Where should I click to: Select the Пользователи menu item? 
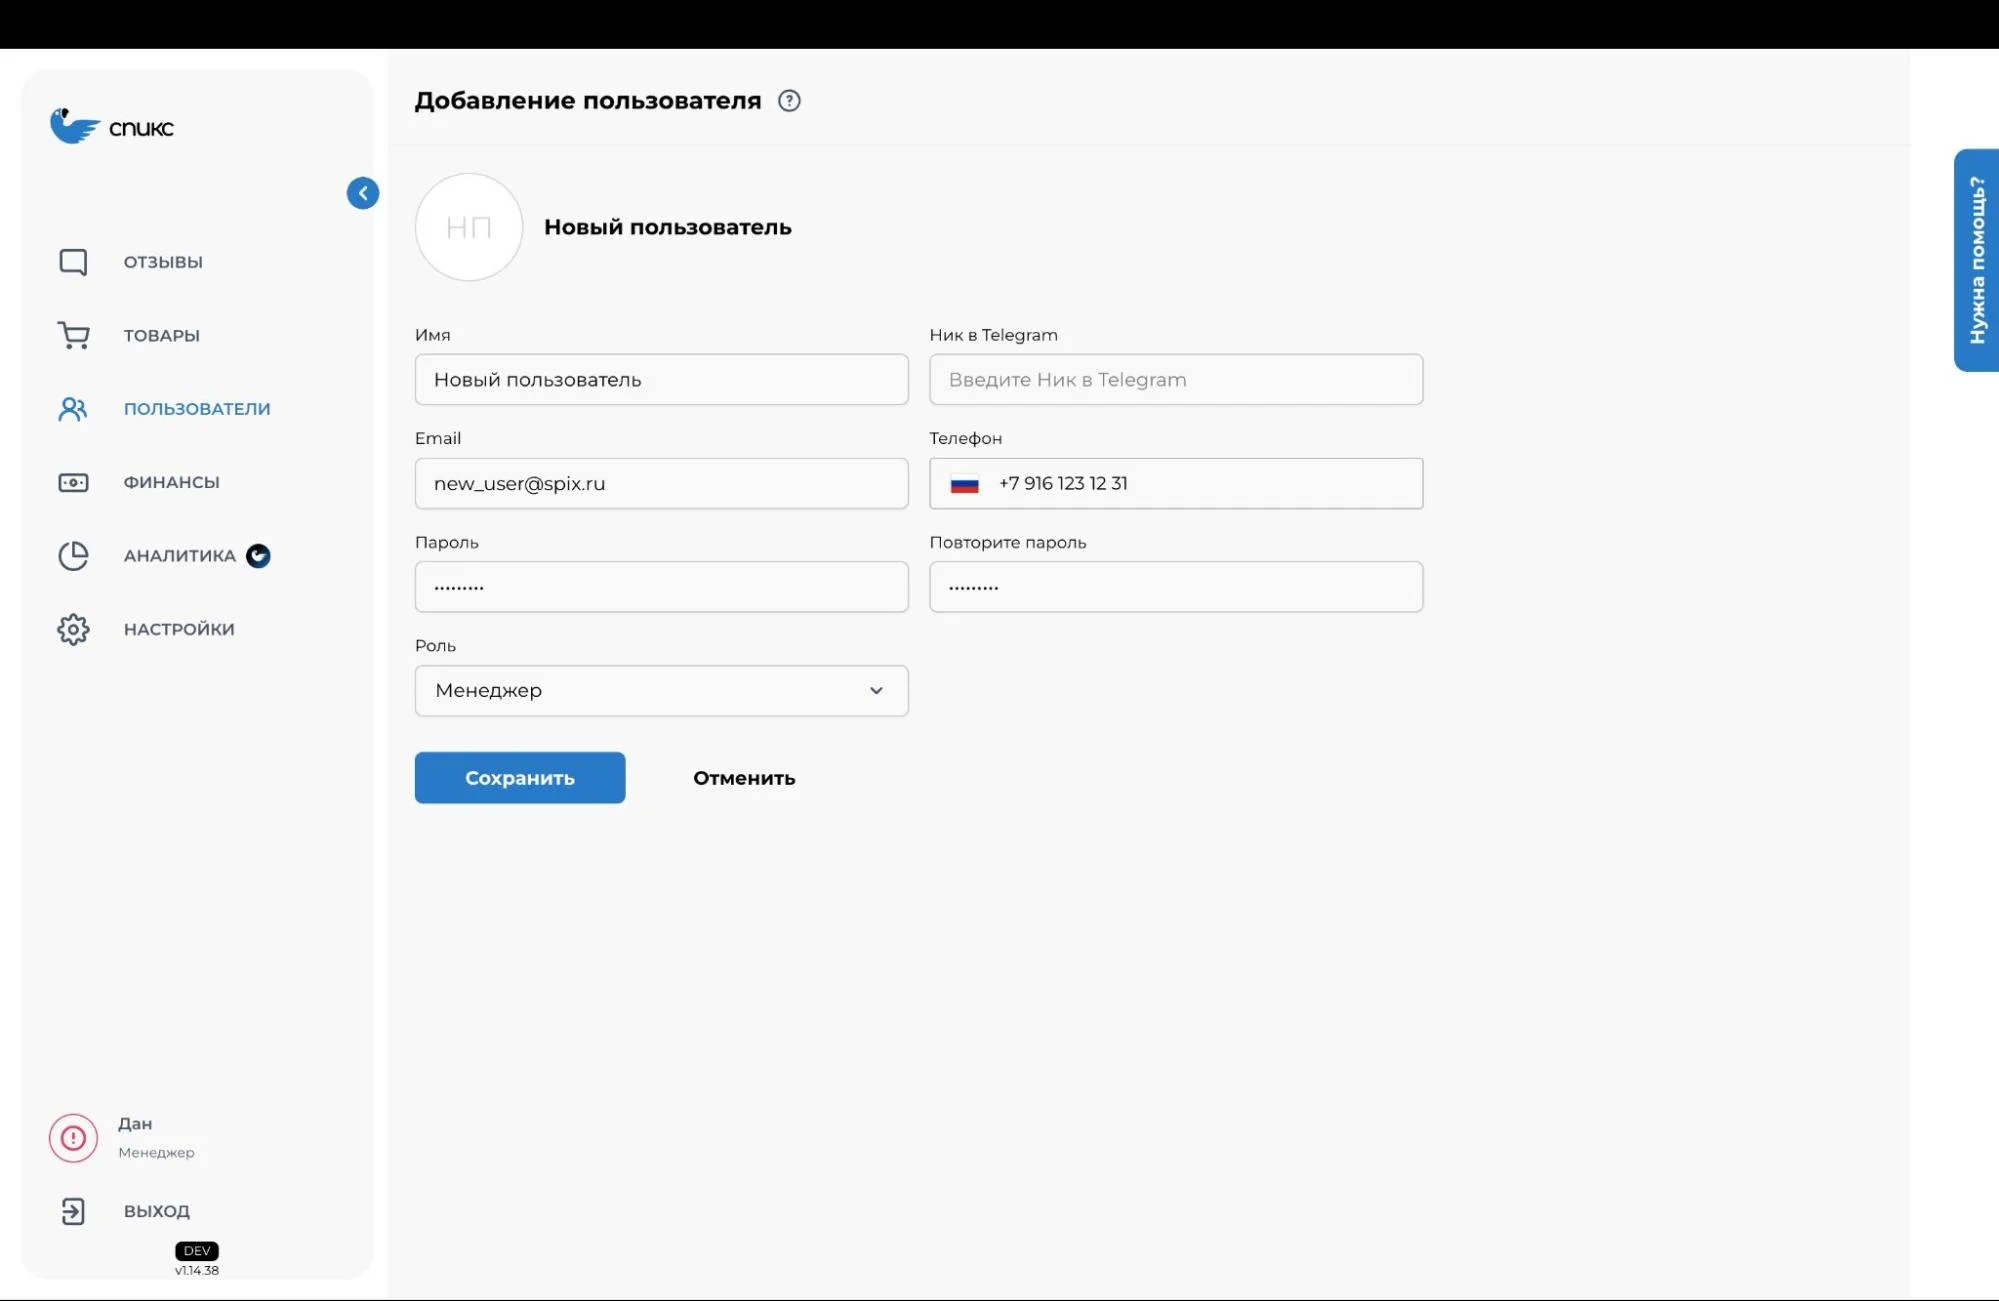point(197,409)
